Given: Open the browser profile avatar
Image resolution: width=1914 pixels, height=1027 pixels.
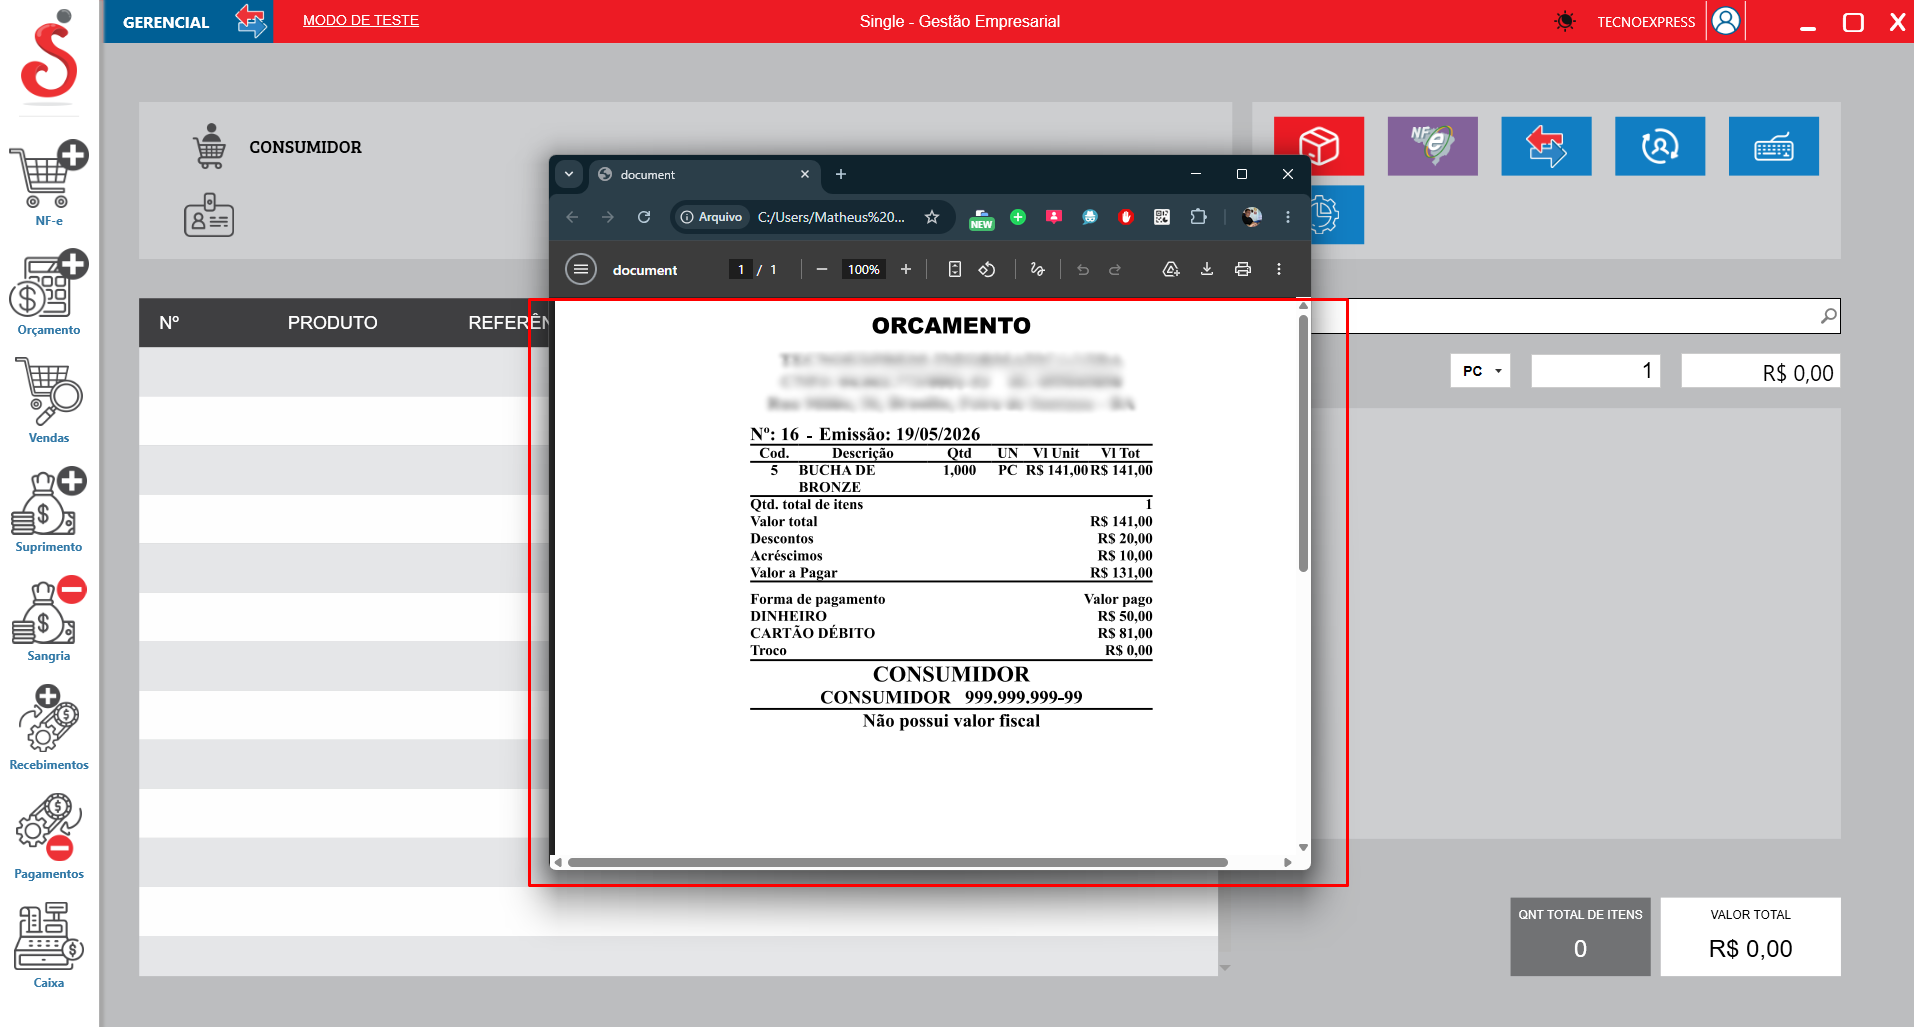Looking at the screenshot, I should click(x=1252, y=217).
